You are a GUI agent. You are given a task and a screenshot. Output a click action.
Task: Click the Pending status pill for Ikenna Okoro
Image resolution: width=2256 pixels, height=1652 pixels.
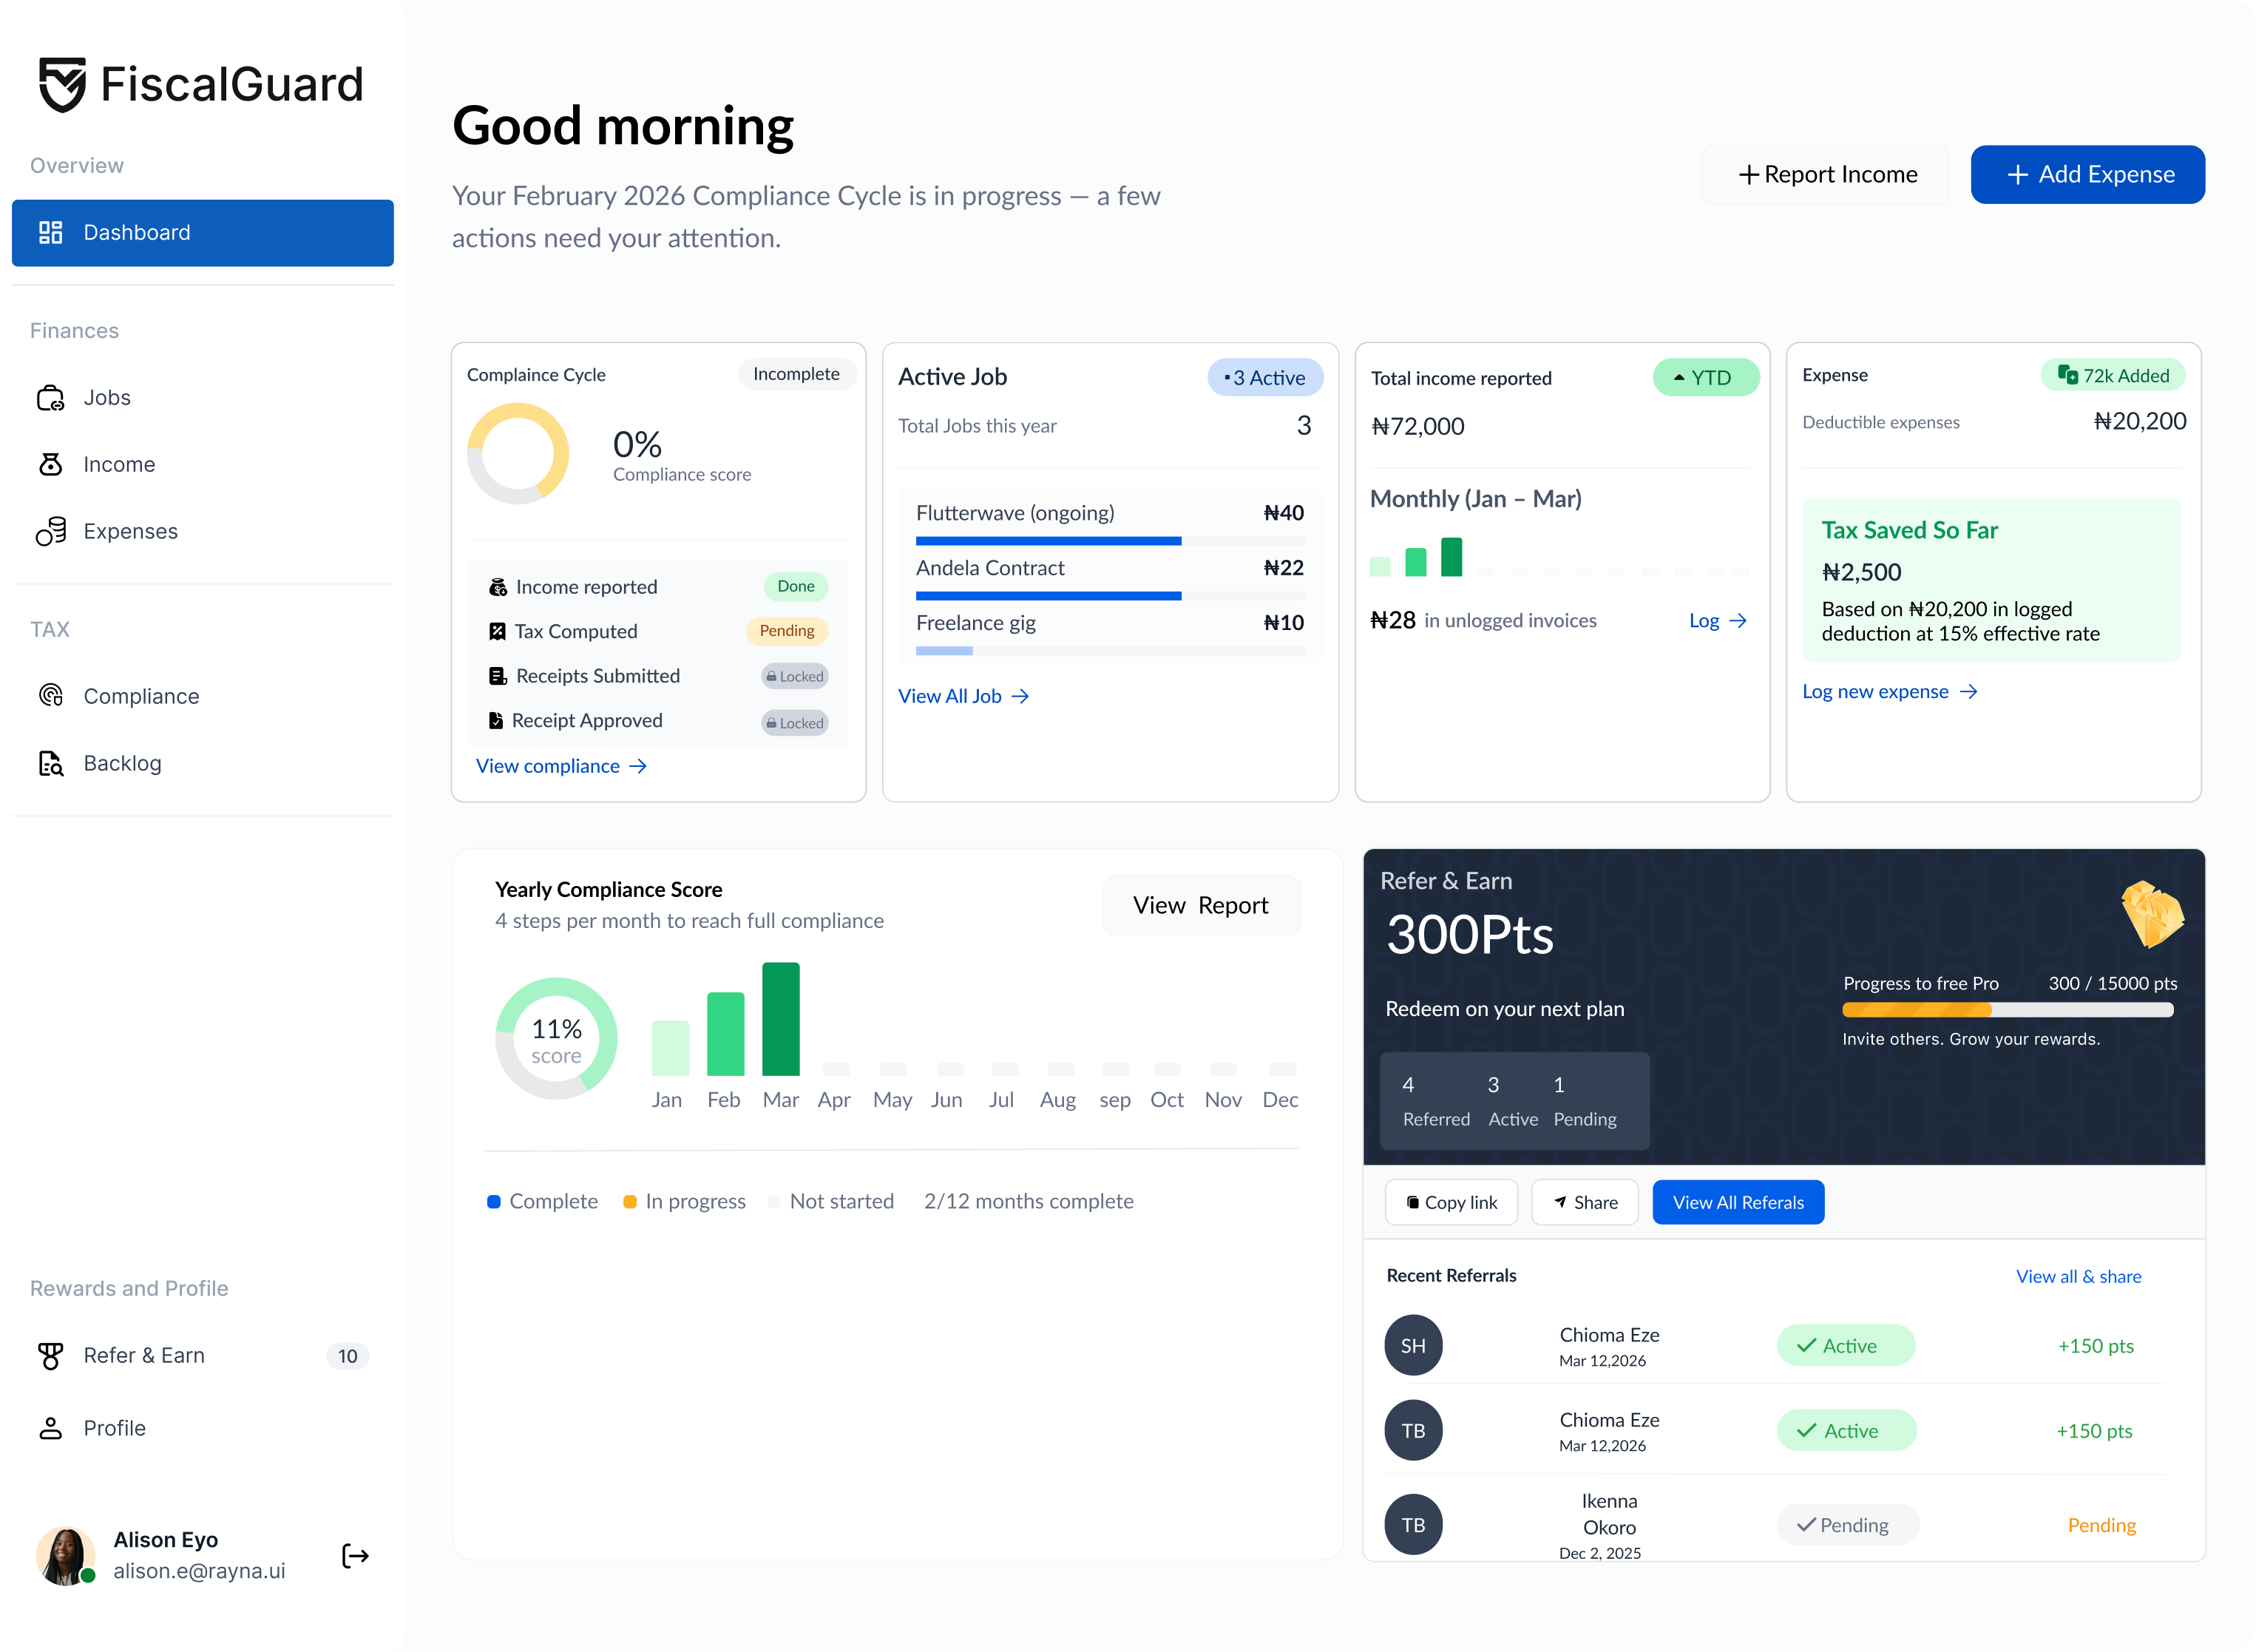point(1847,1525)
